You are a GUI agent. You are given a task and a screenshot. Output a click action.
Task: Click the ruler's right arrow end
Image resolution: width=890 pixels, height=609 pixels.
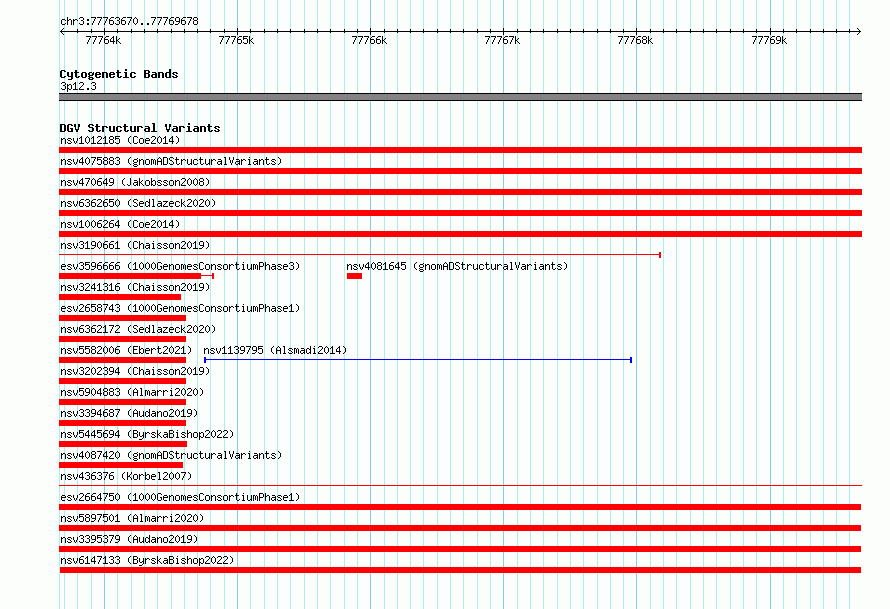click(859, 31)
